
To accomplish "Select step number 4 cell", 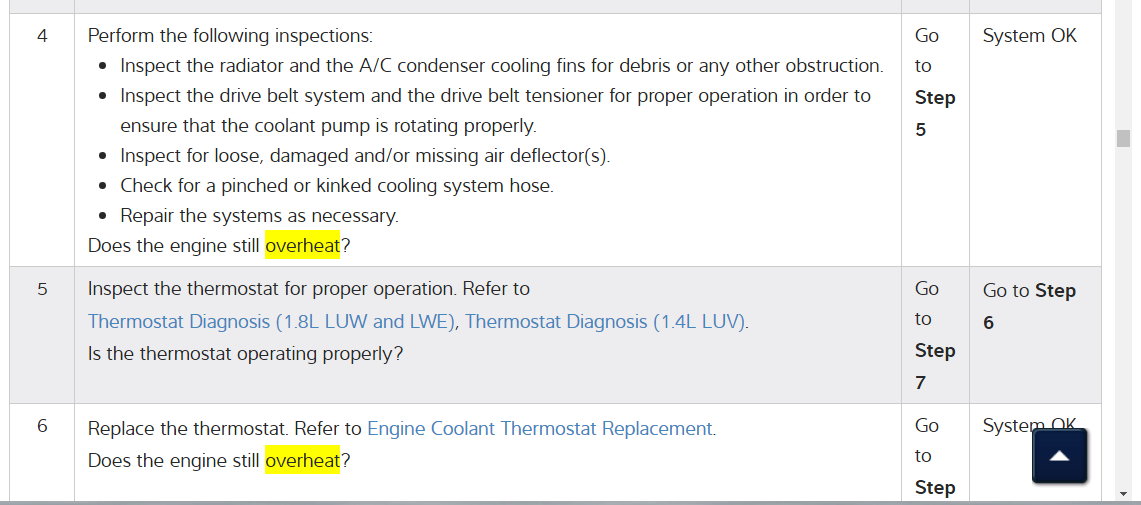I will click(x=42, y=36).
